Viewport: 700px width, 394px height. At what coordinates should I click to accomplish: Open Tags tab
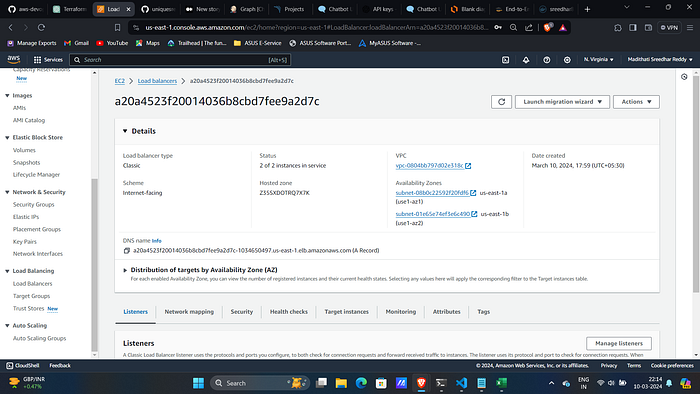[x=483, y=312]
